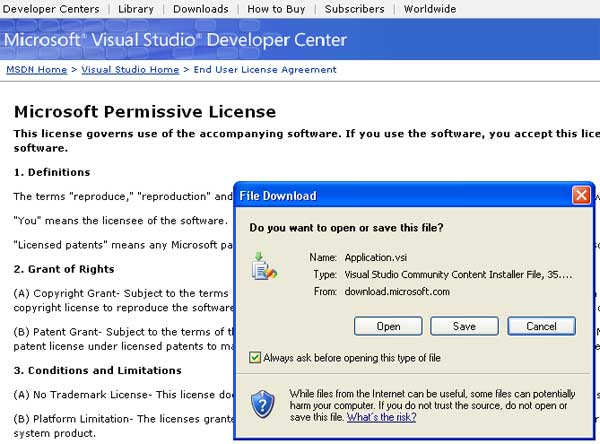600x444 pixels.
Task: Open the What's the risk? link
Action: (382, 417)
